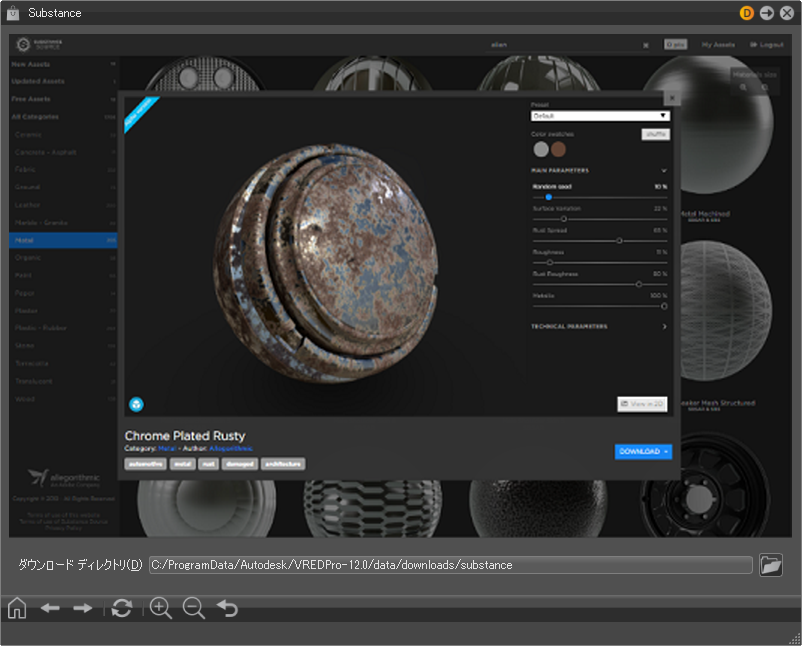802x646 pixels.
Task: Adjust the Metallic slider handle
Action: tap(664, 306)
